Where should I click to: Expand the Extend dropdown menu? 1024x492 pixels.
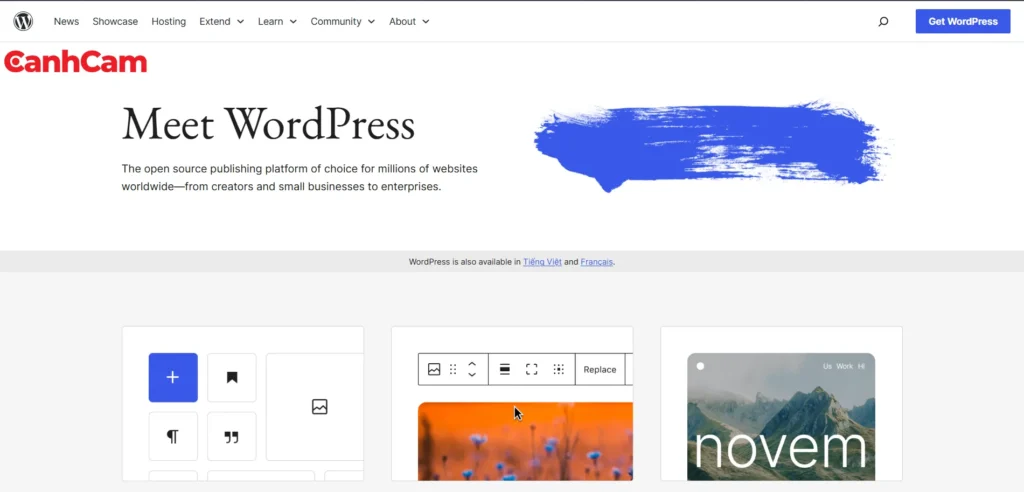point(221,22)
